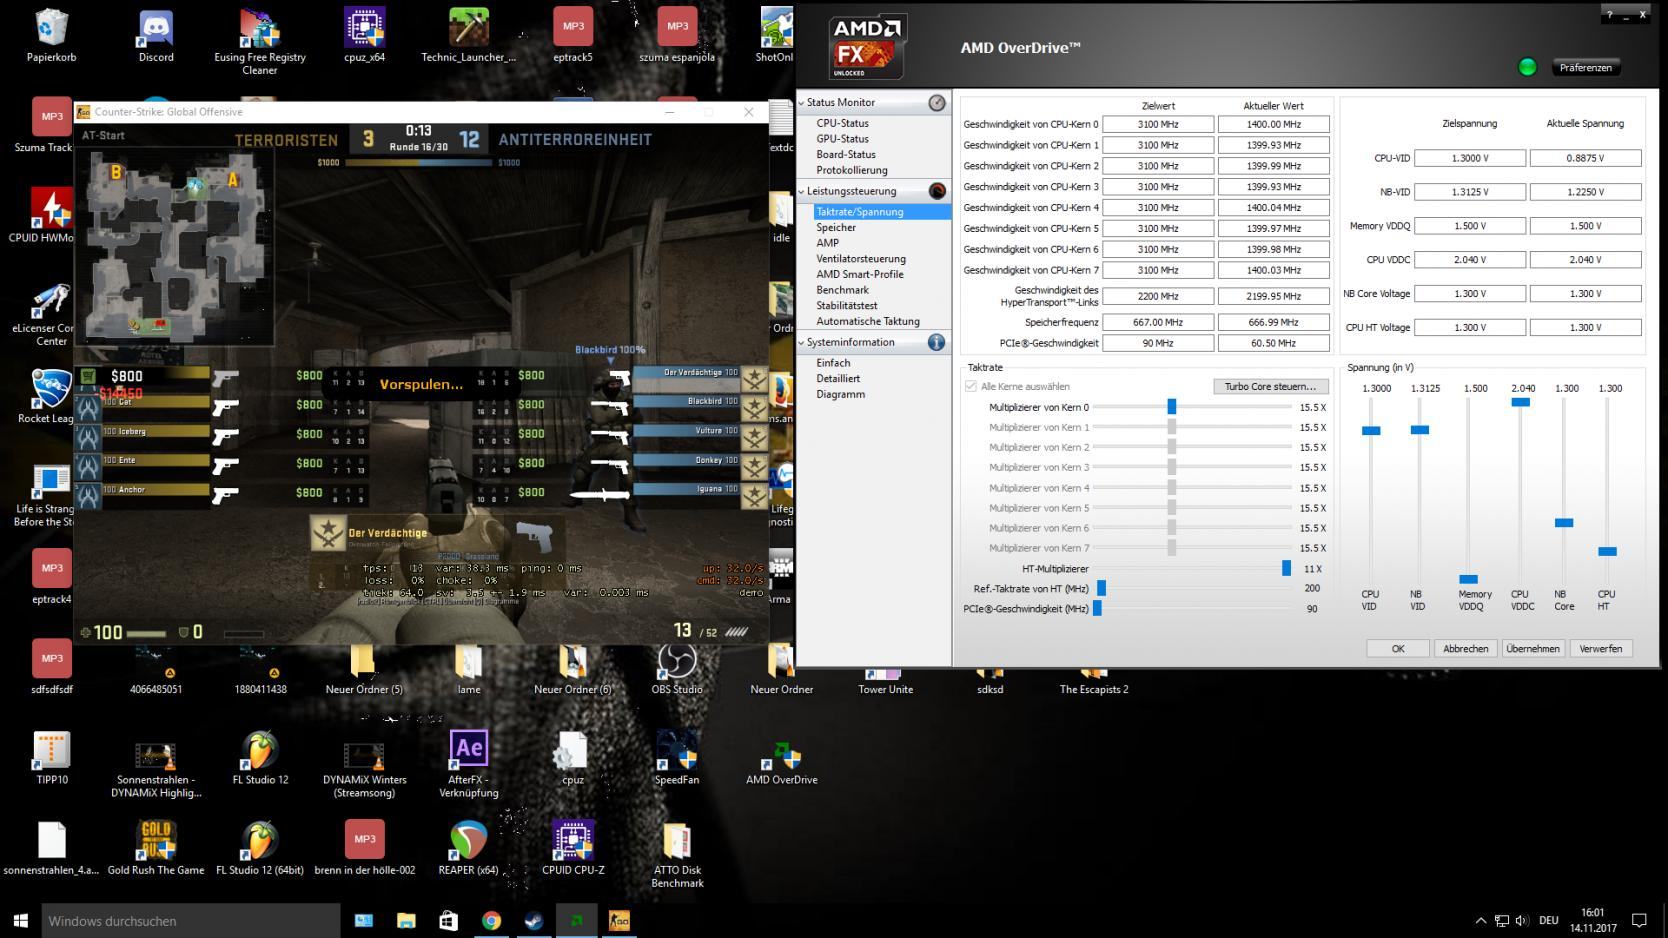Click the DEU language indicator in the taskbar

pyautogui.click(x=1549, y=920)
